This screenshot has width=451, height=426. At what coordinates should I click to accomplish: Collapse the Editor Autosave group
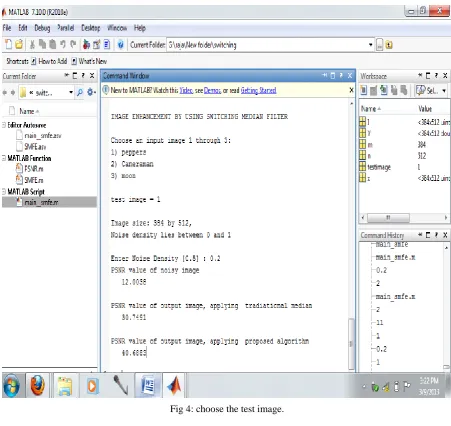4,125
